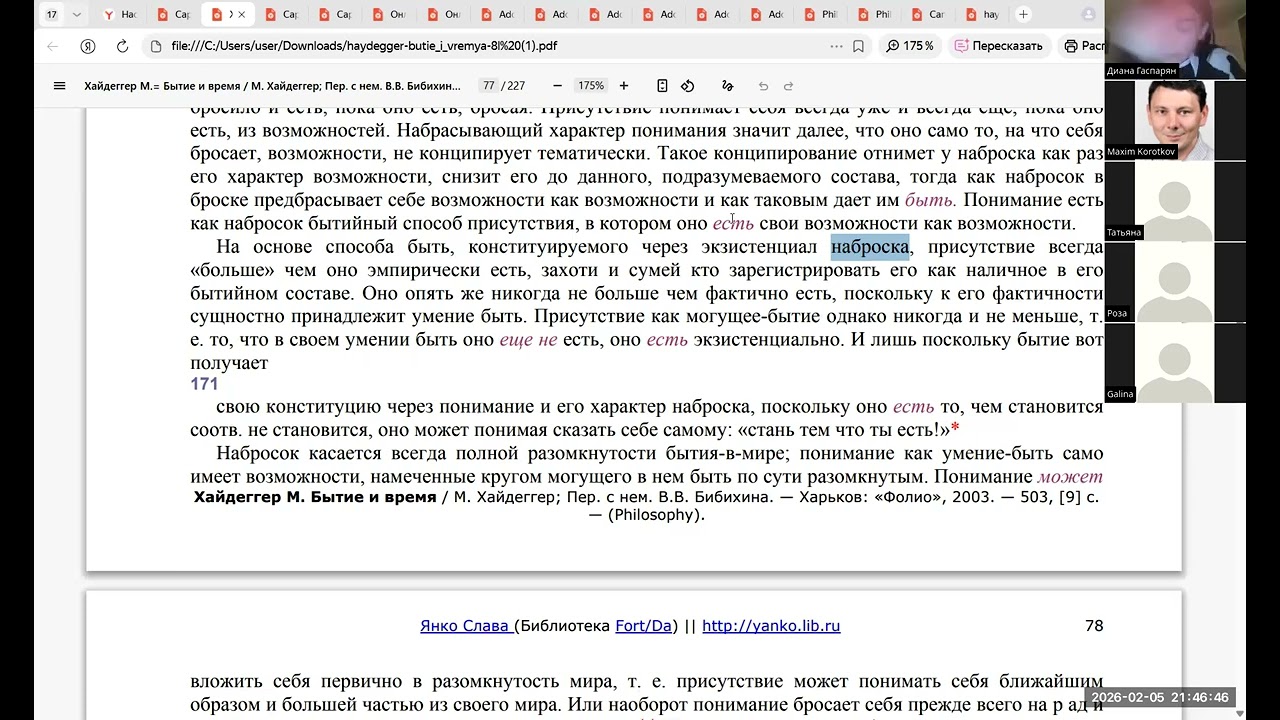The width and height of the screenshot is (1280, 720).
Task: Zoom out with the minus button
Action: pos(557,86)
